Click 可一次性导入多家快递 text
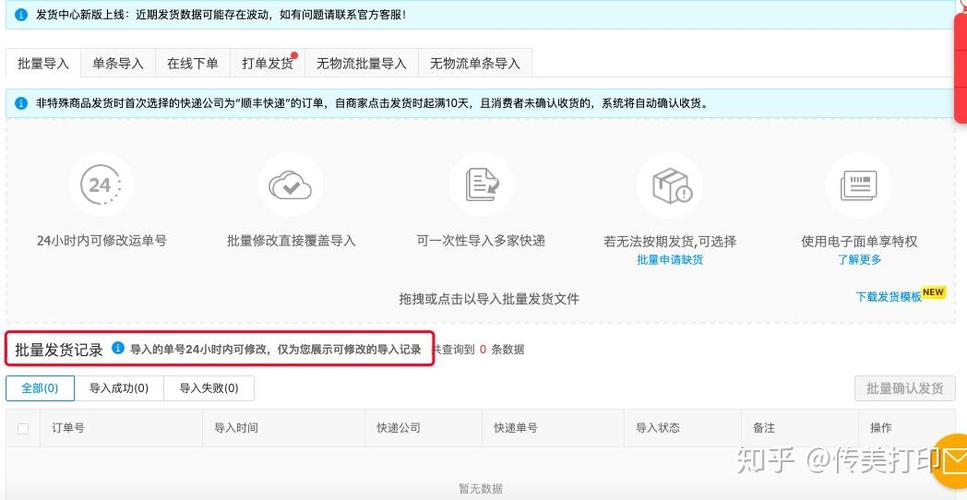 [481, 241]
